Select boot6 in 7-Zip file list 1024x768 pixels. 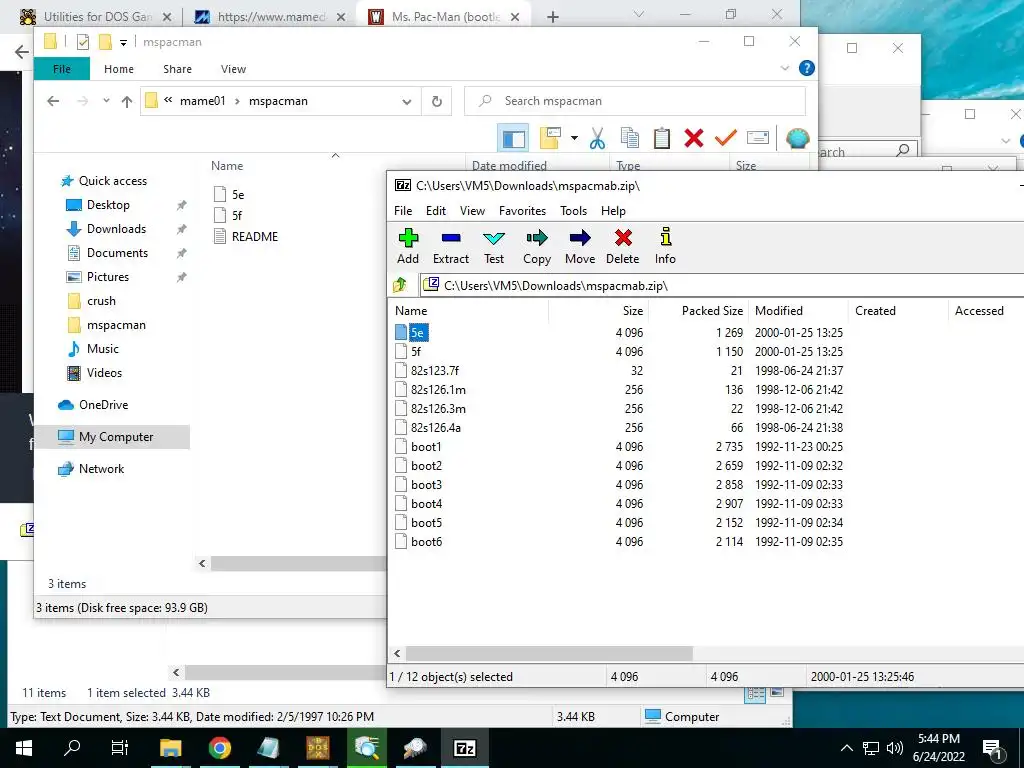tap(426, 541)
